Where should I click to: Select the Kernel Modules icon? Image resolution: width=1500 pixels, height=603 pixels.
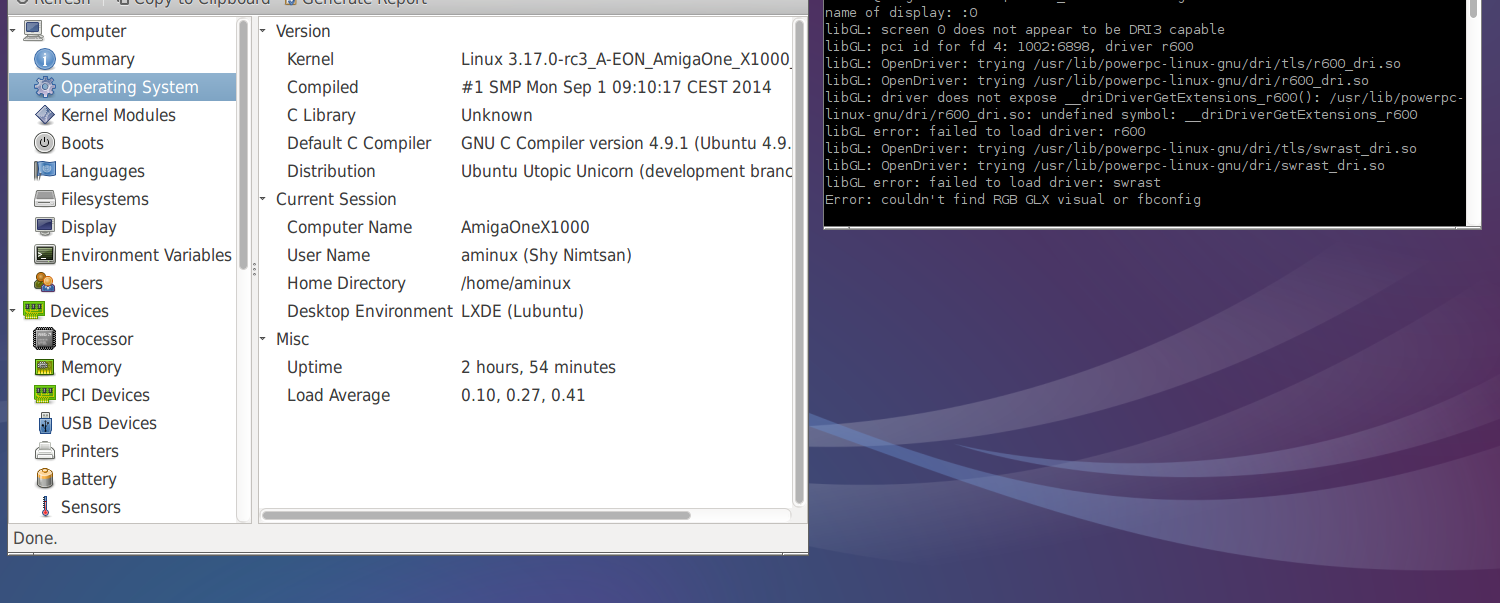click(x=44, y=115)
